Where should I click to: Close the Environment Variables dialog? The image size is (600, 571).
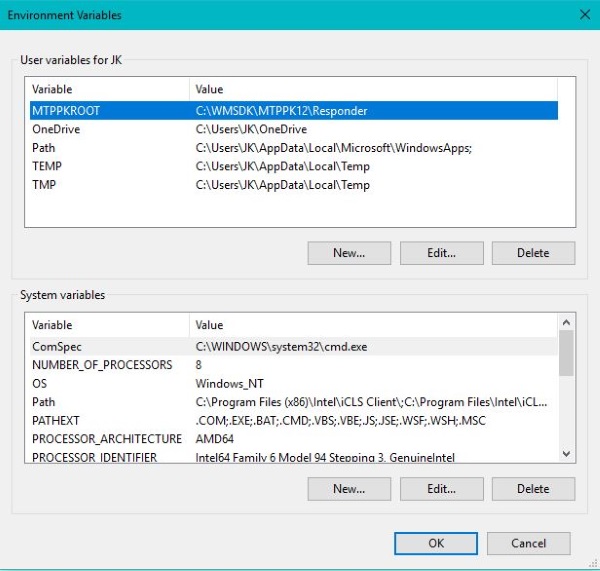585,15
